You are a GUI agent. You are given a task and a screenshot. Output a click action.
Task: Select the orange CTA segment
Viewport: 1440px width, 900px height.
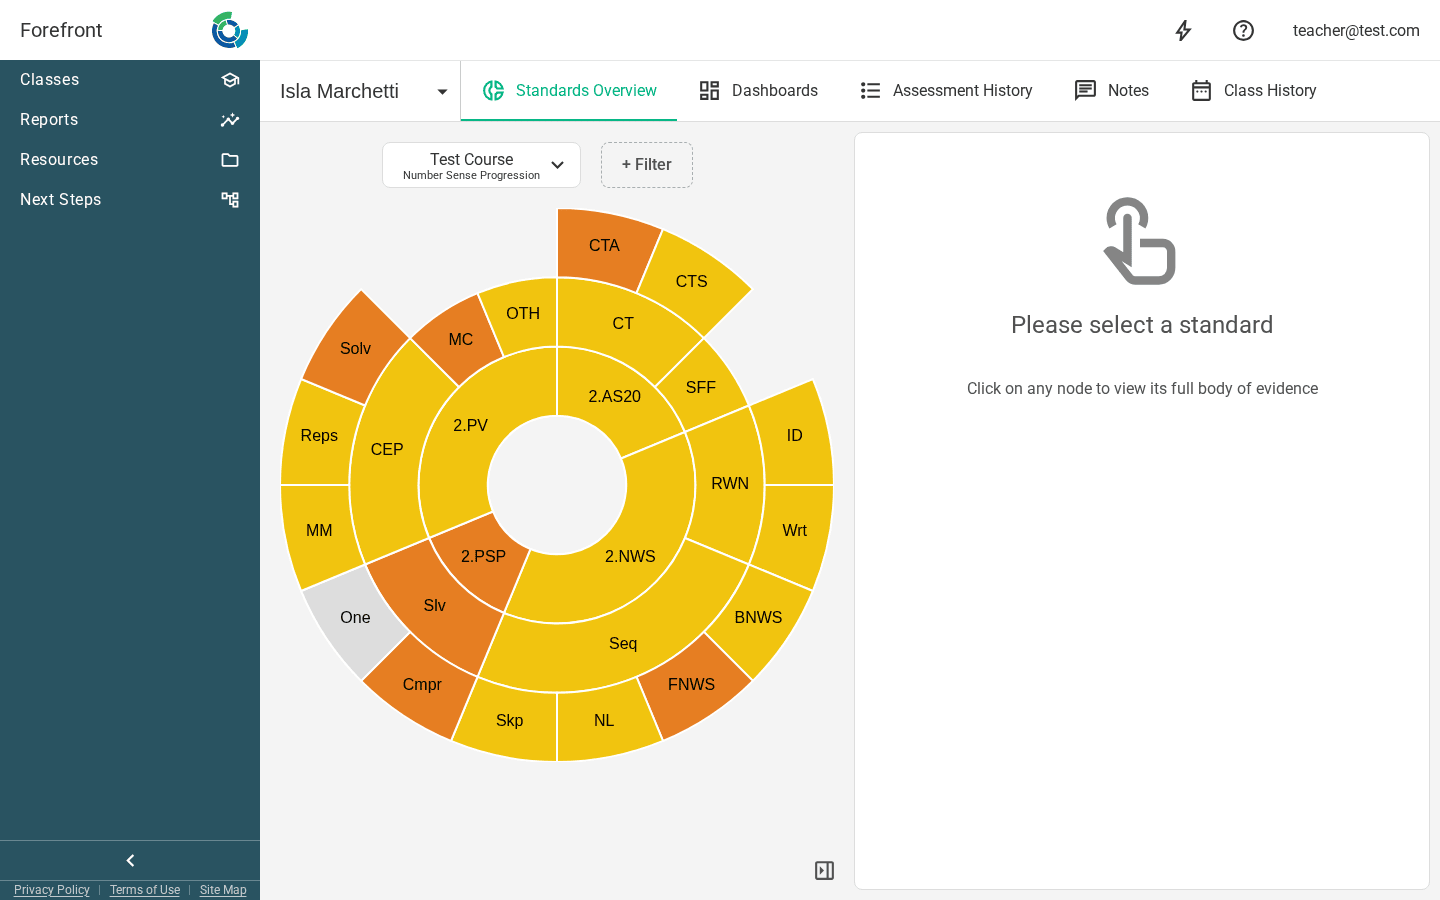[x=604, y=246]
